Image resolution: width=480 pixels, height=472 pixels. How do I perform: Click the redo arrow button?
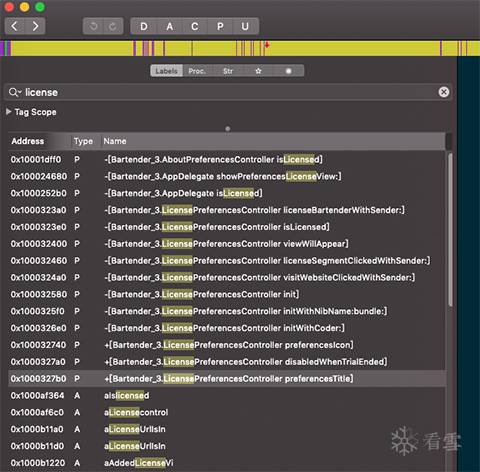tap(113, 26)
